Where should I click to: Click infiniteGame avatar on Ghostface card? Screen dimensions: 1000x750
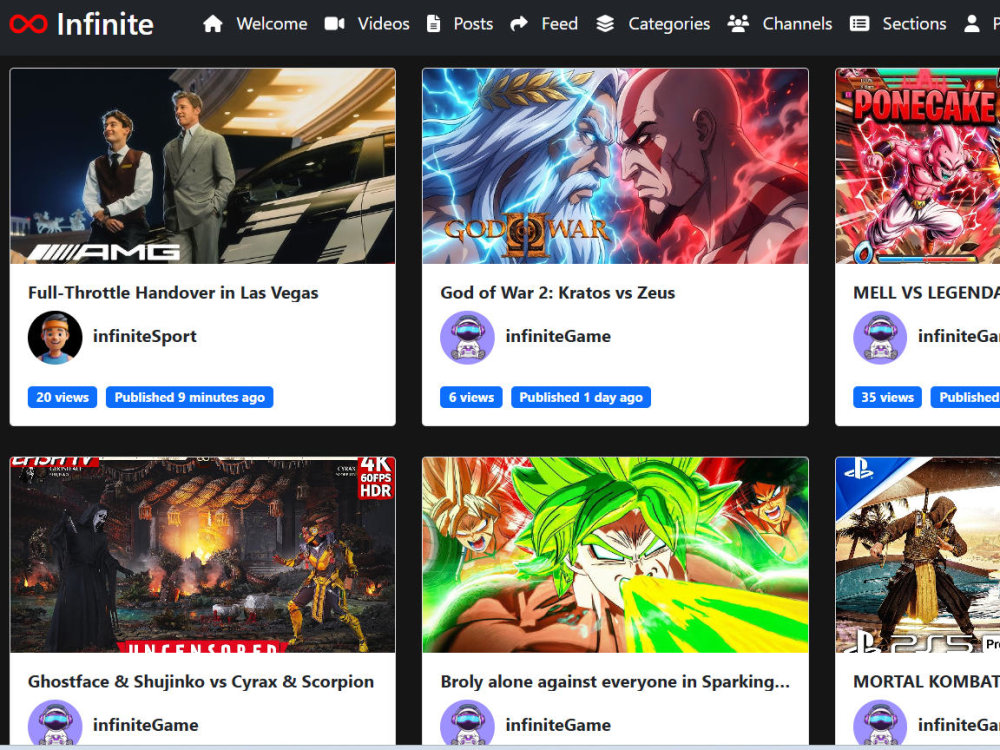[55, 724]
